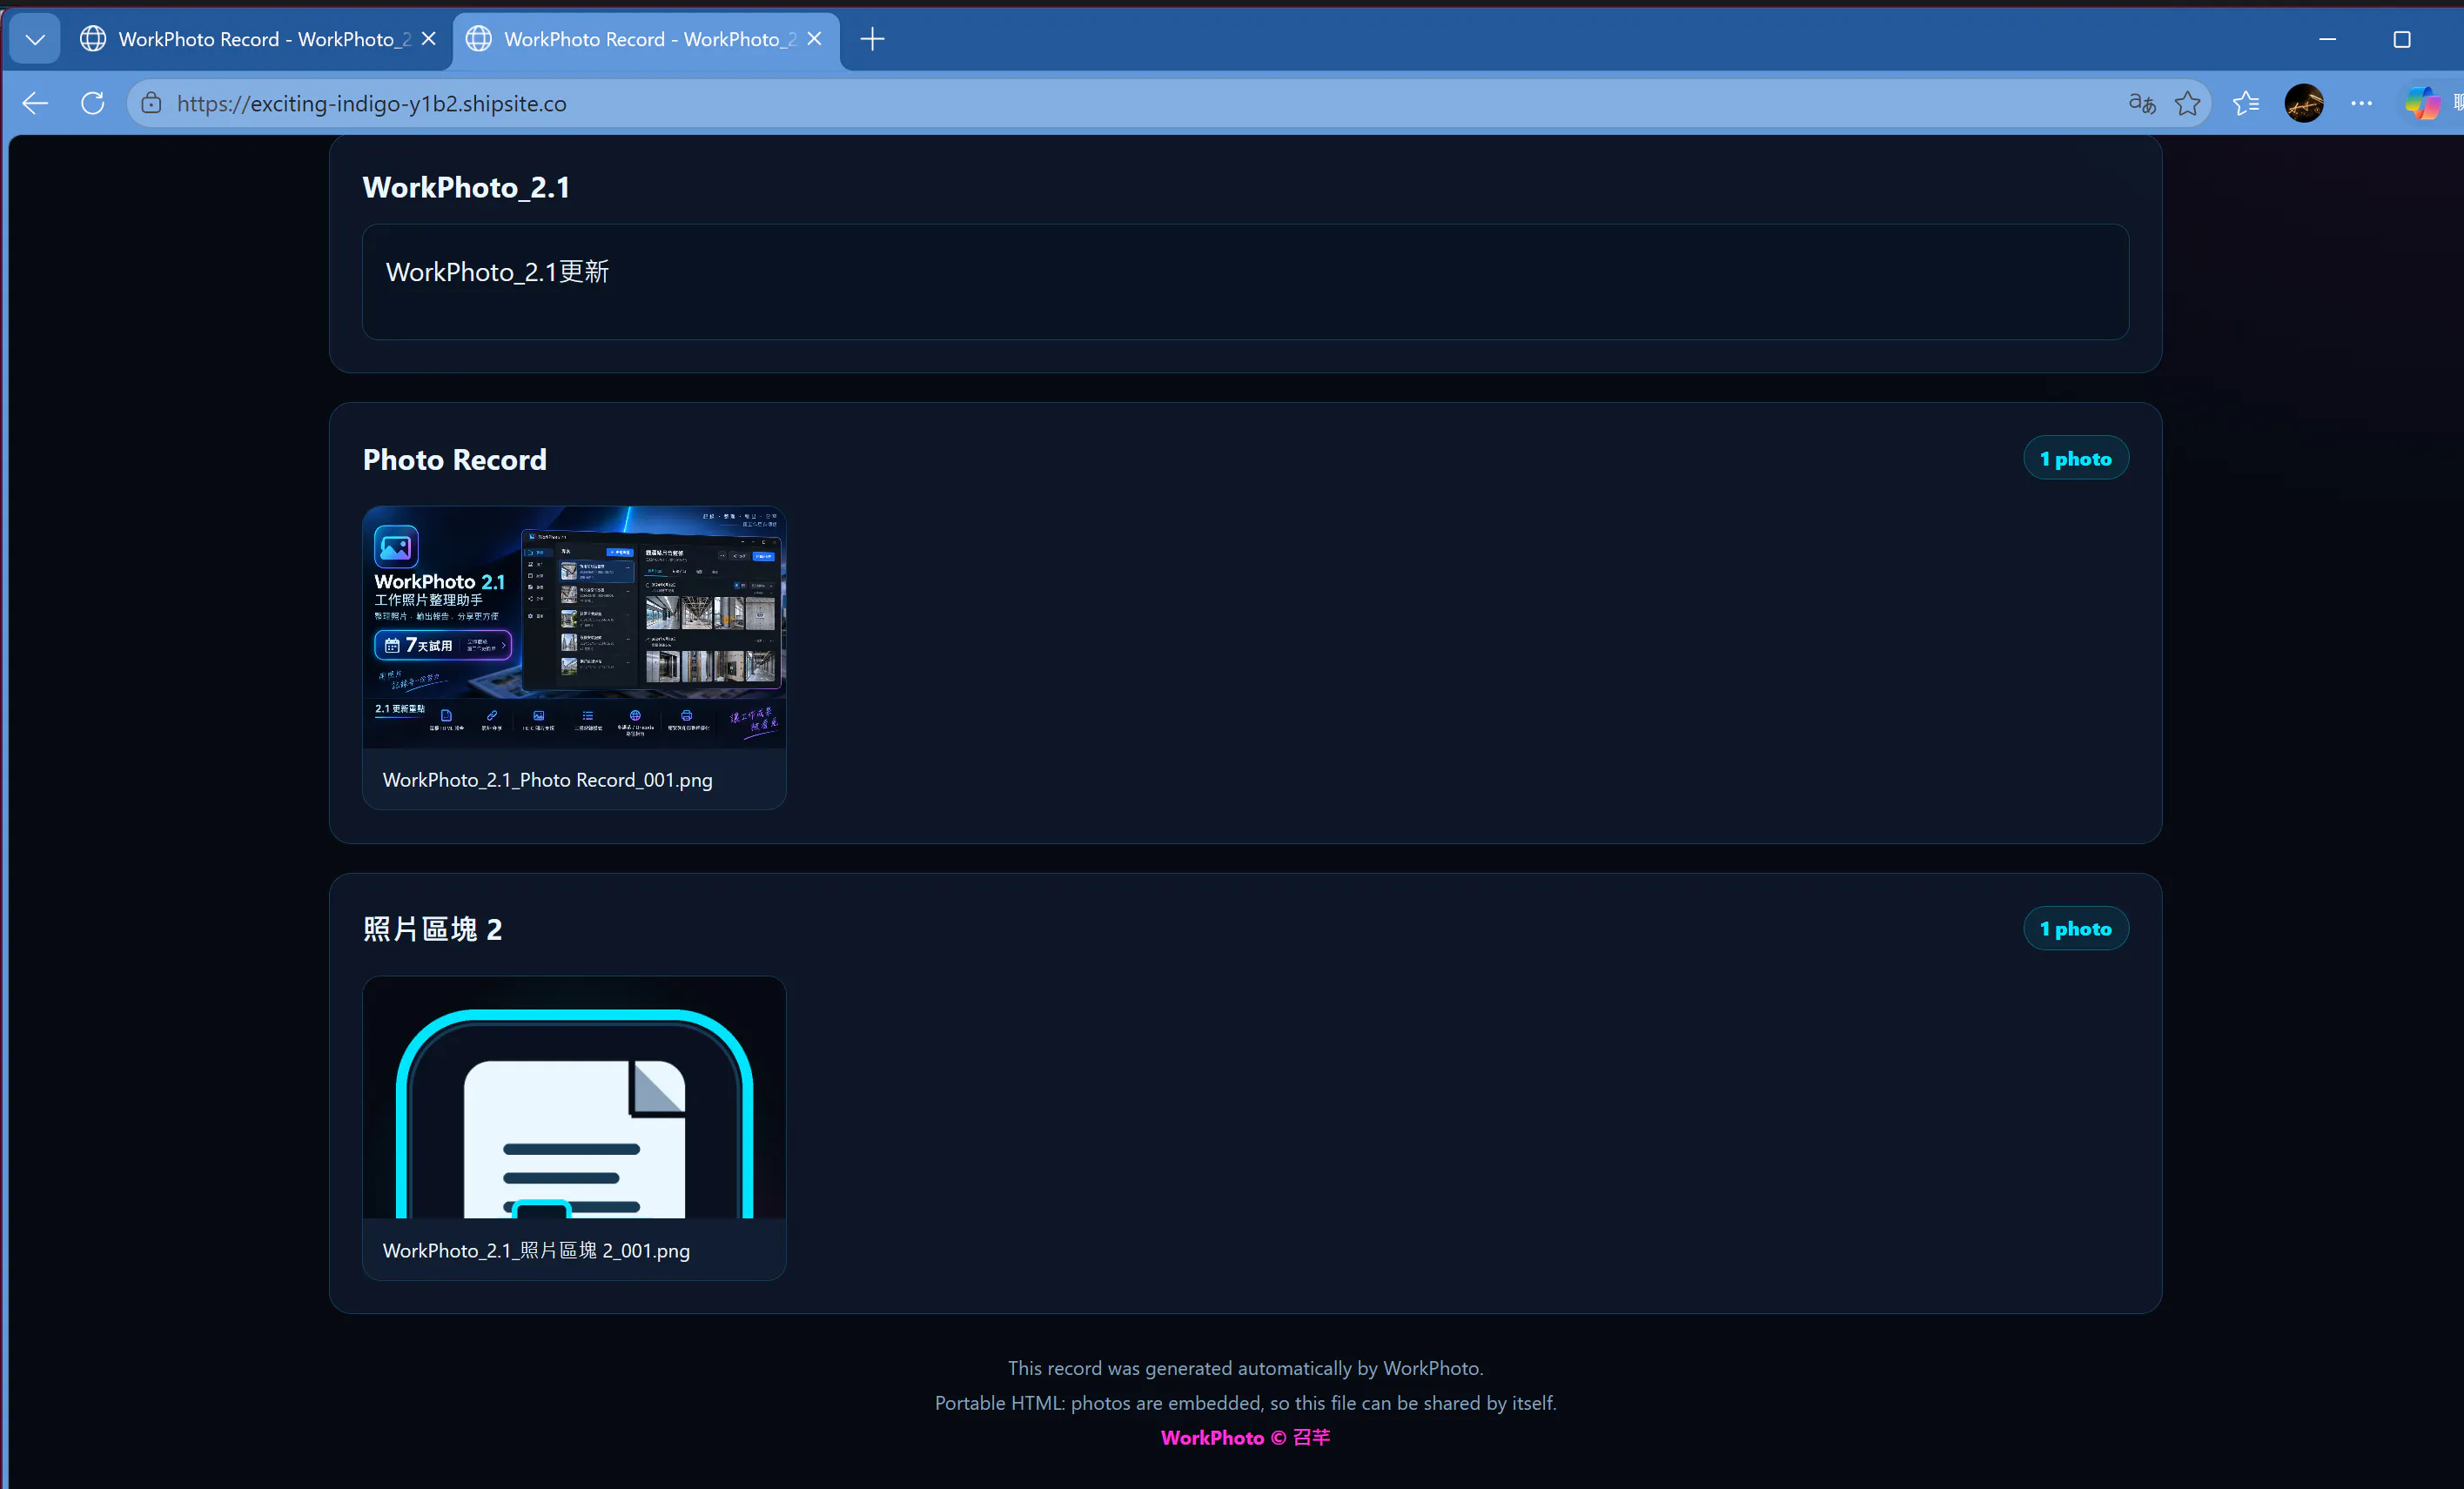Click the generated automatically footer text

[1245, 1368]
